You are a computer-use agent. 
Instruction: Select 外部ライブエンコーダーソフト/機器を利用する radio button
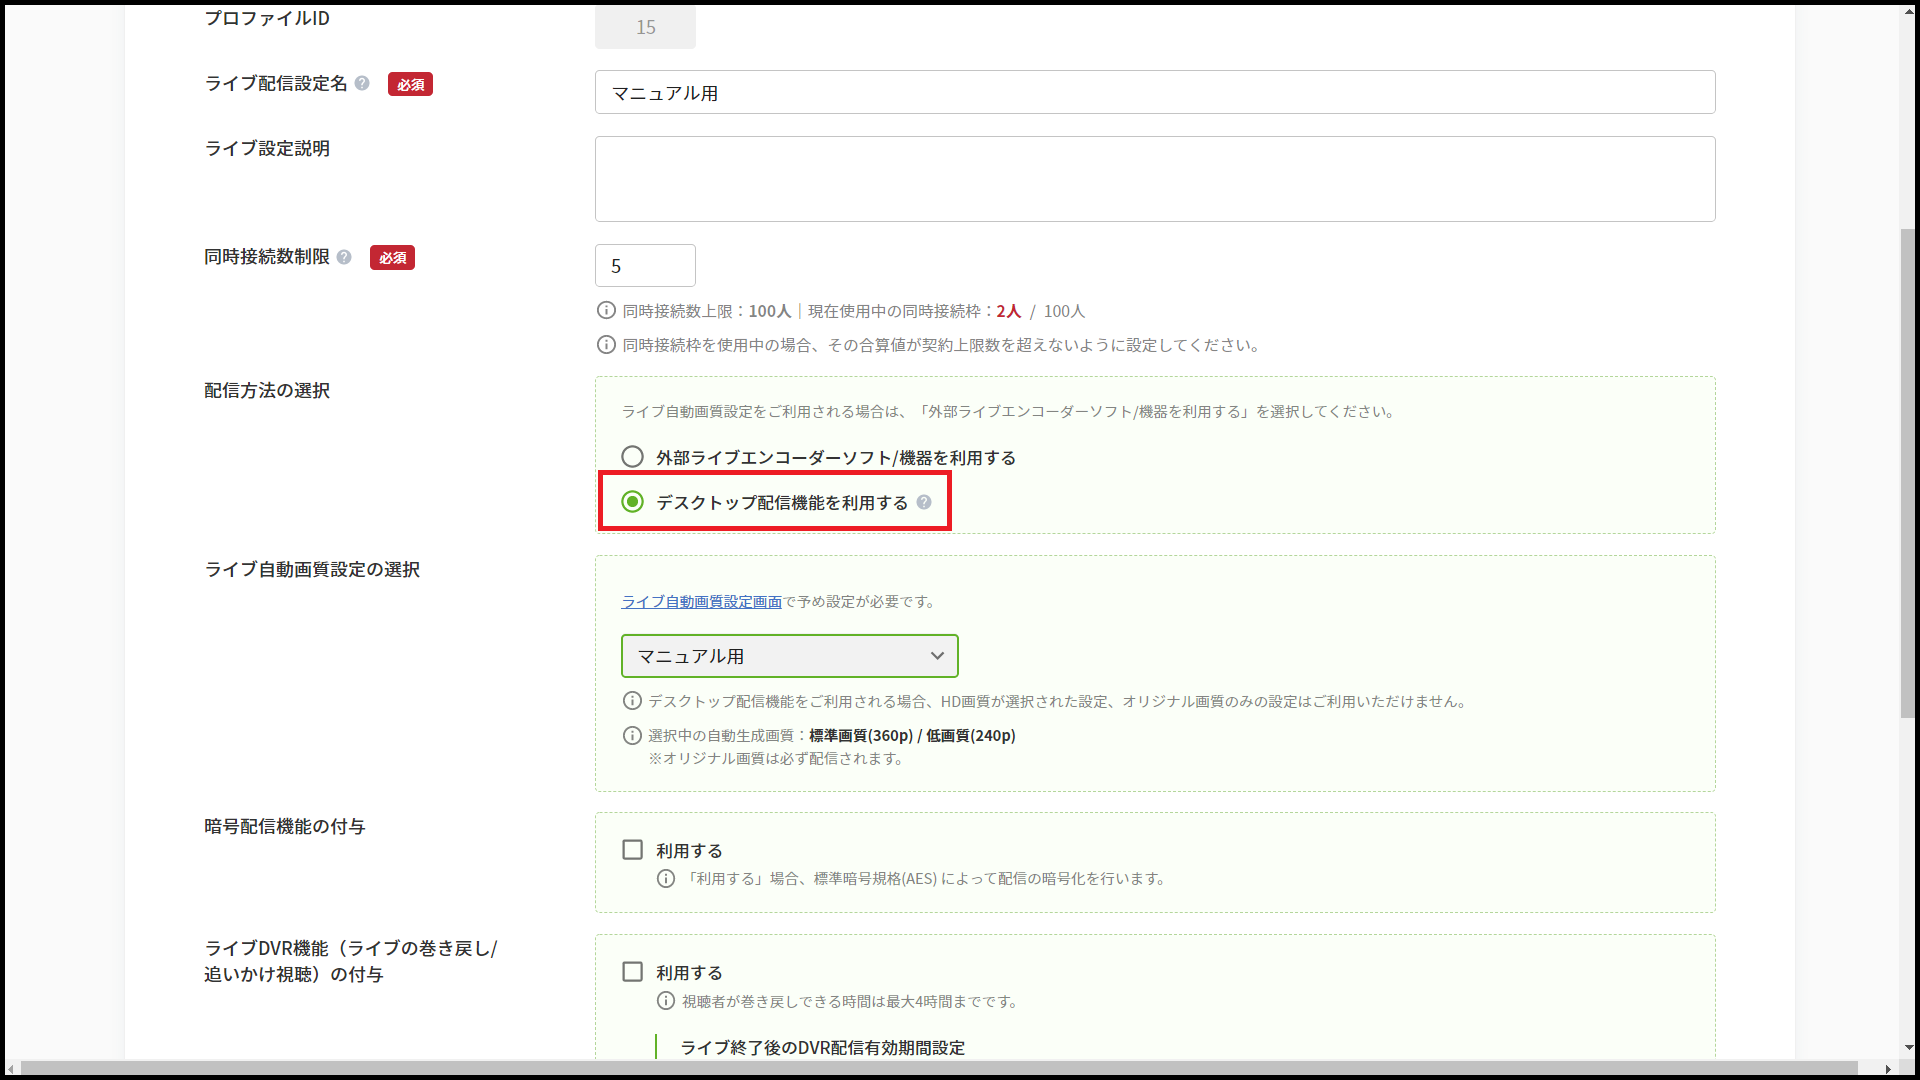pyautogui.click(x=632, y=457)
